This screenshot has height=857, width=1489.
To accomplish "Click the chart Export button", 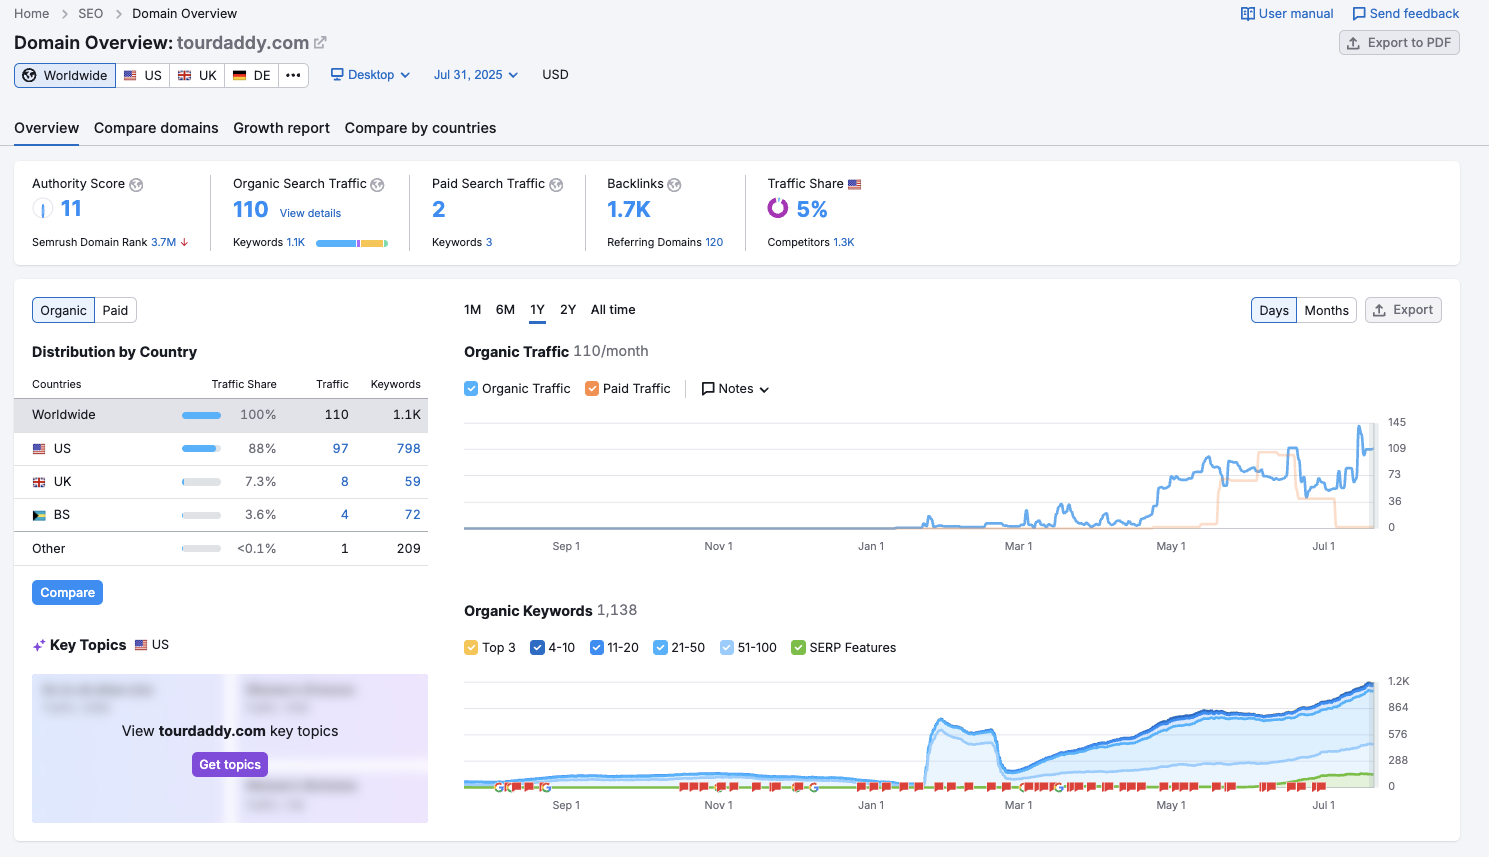I will point(1403,310).
